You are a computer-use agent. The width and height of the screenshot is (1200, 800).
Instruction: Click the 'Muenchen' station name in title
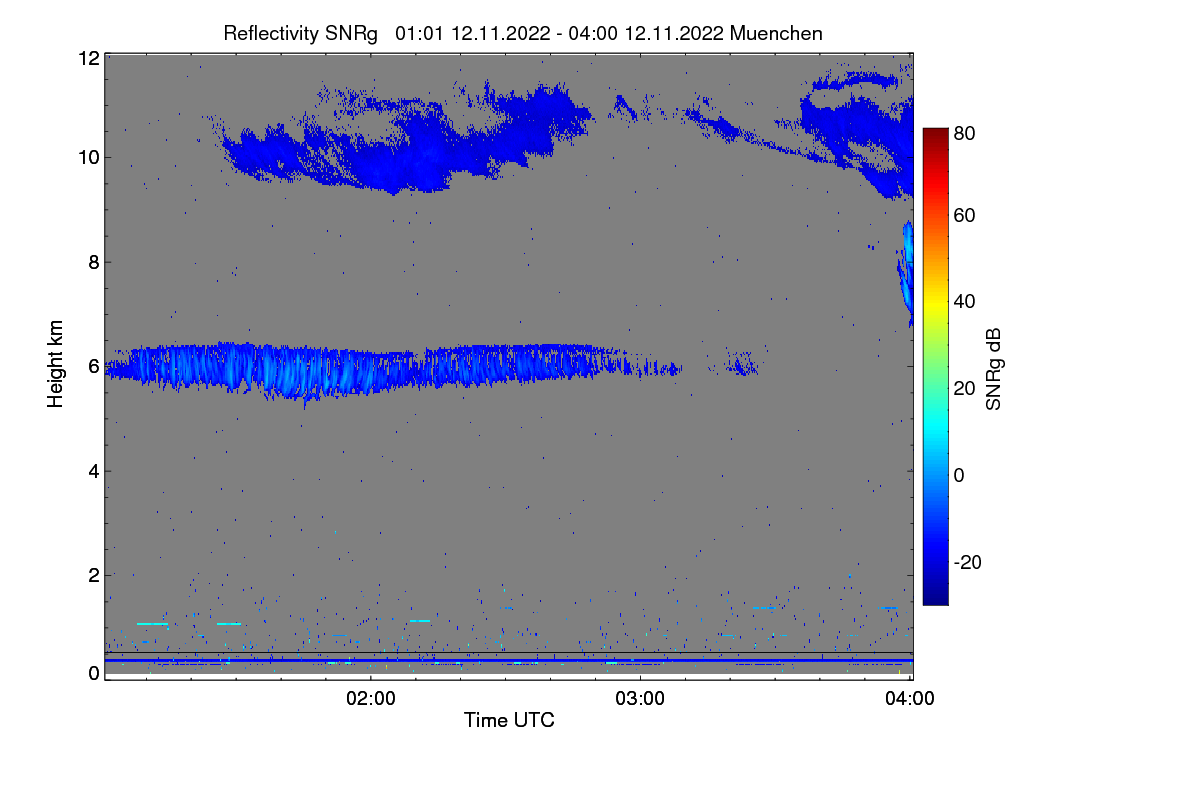(777, 33)
